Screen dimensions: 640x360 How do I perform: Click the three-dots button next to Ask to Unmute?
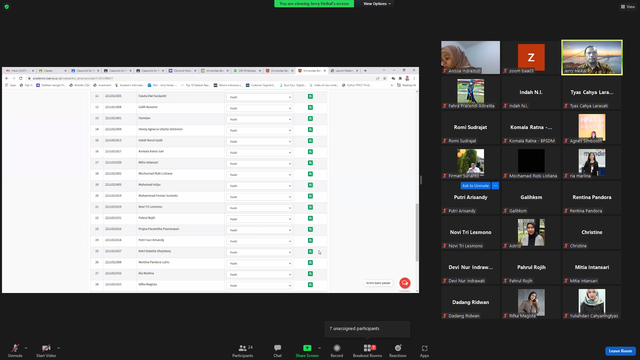tap(495, 186)
